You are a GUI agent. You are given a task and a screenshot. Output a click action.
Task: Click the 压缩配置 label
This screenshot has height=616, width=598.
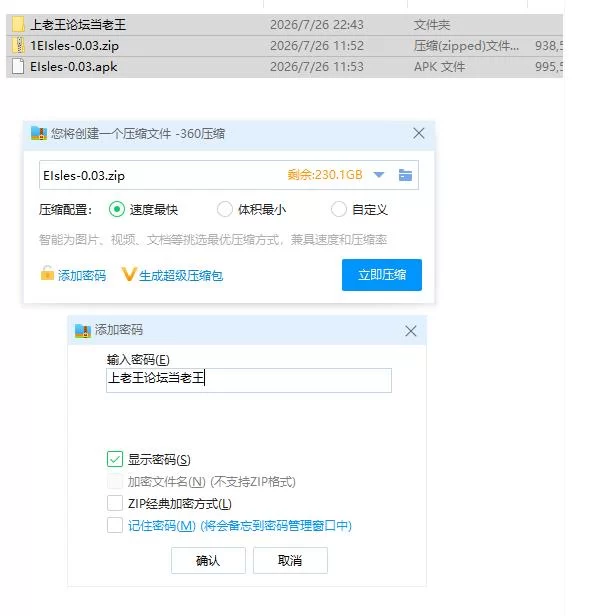(65, 210)
